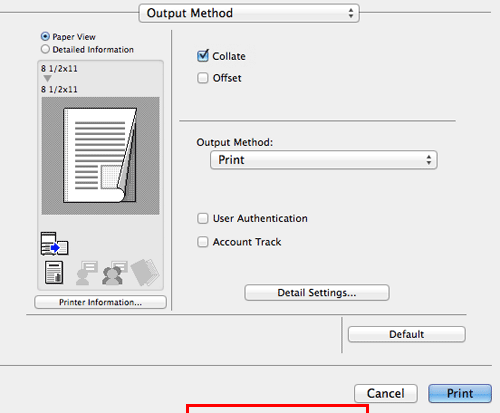Image resolution: width=500 pixels, height=413 pixels.
Task: Select the Paper View radio button
Action: pyautogui.click(x=45, y=36)
